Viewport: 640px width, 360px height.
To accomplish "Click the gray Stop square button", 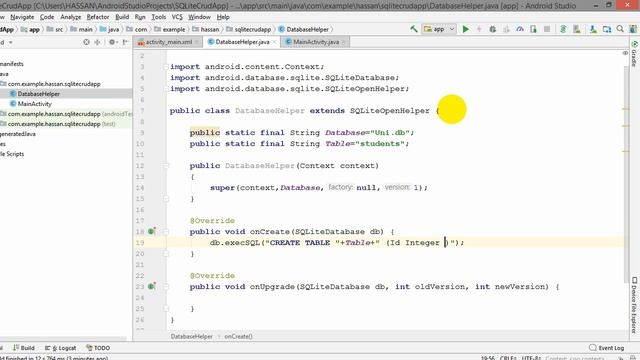I will click(x=547, y=29).
